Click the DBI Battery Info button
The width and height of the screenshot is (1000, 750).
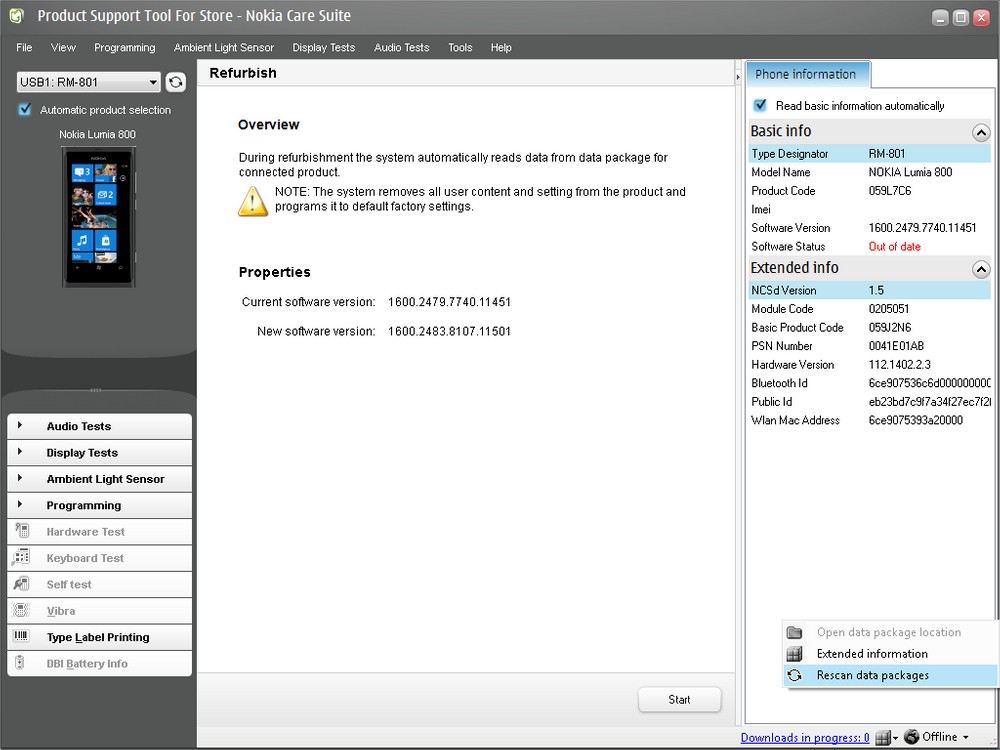coord(99,663)
